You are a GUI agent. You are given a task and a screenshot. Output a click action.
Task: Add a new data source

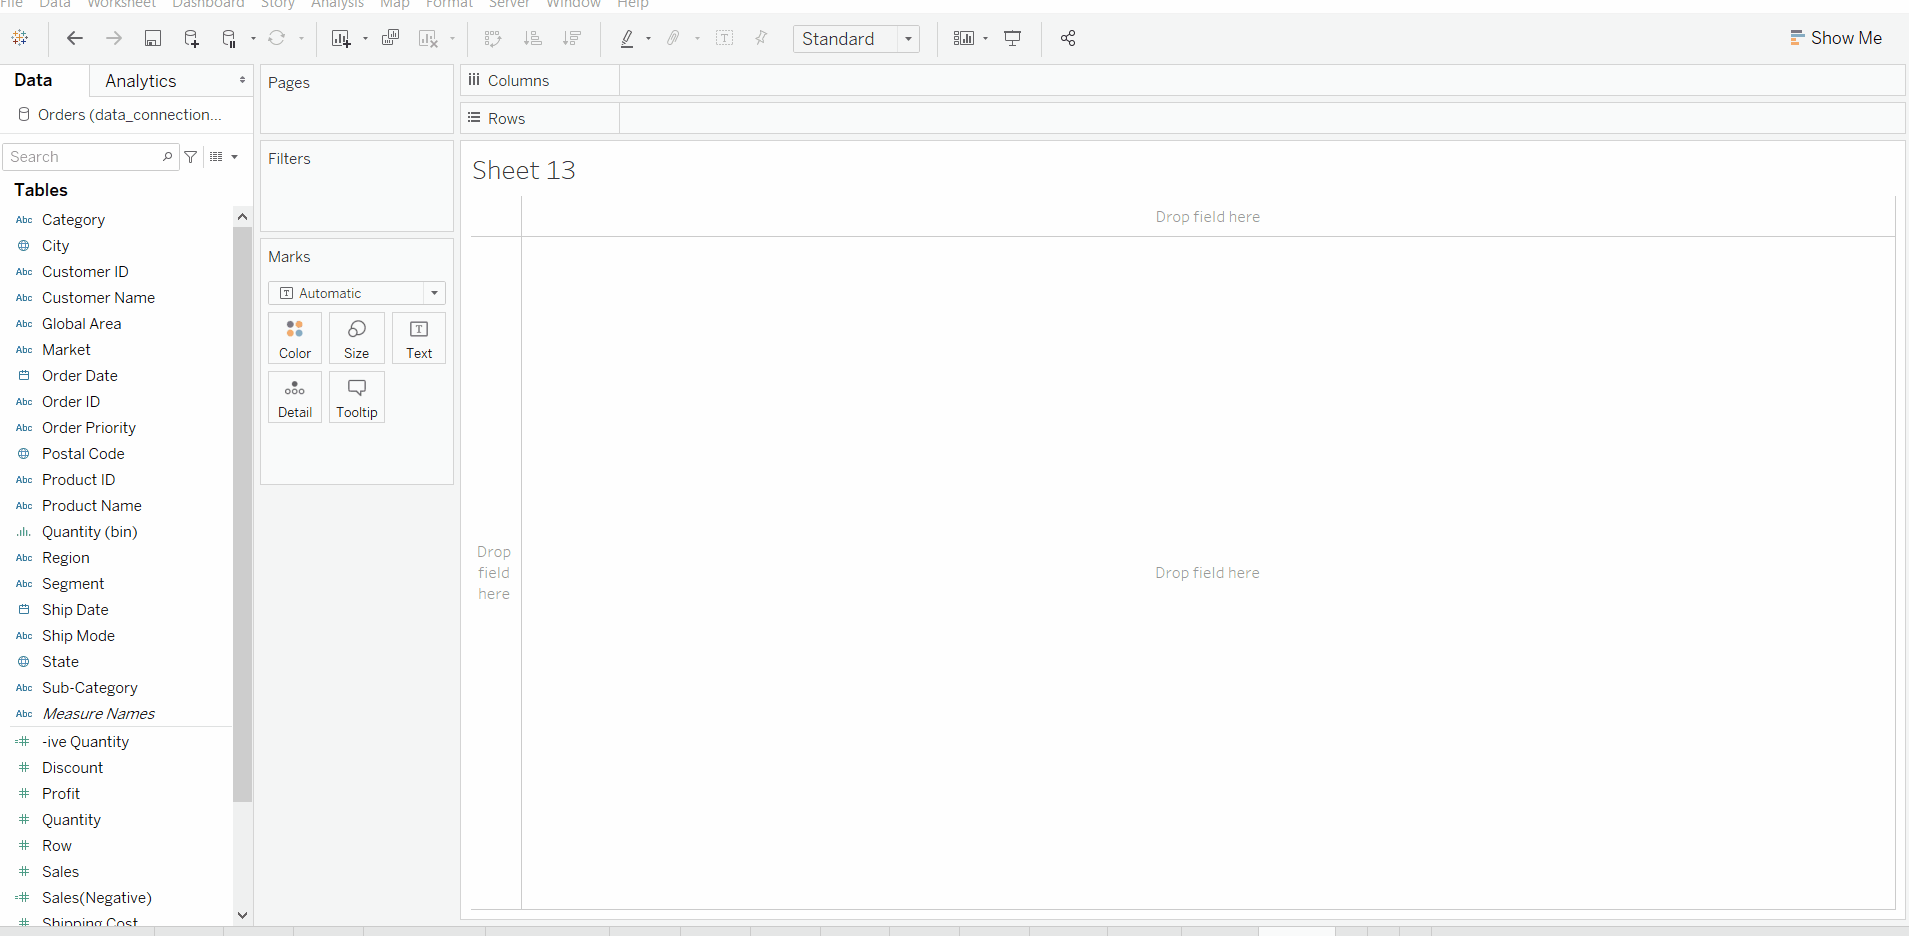191,38
